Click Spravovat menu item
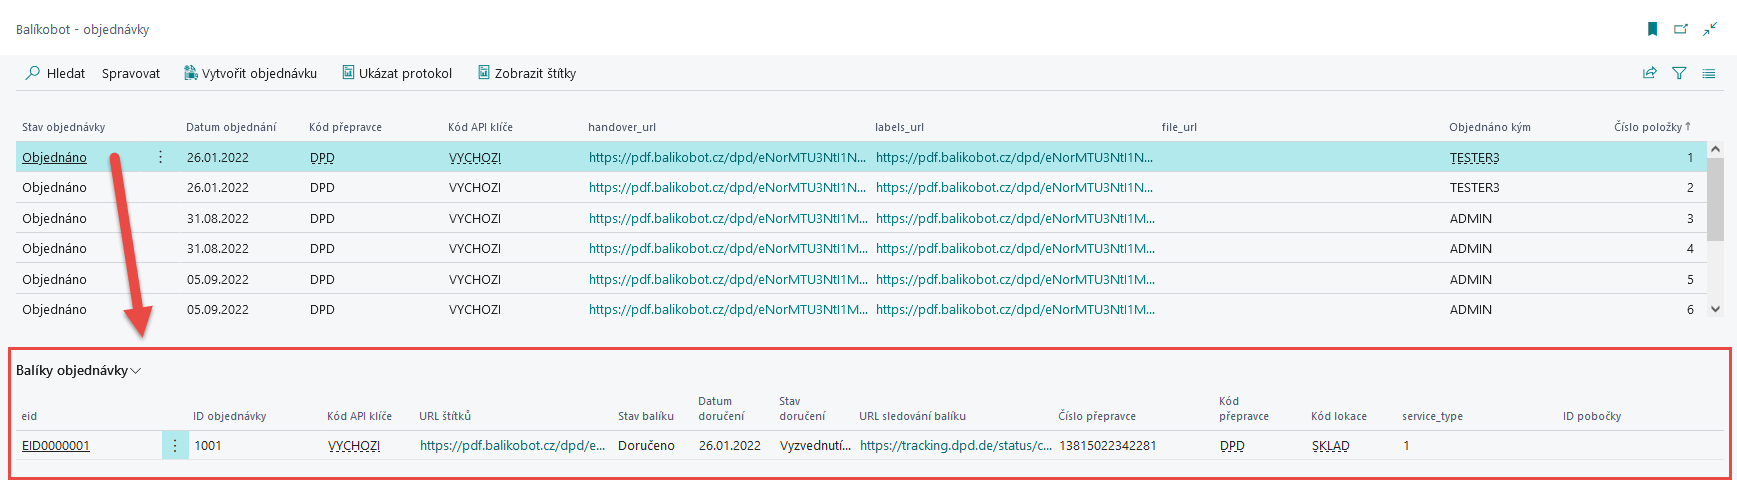 pos(131,73)
